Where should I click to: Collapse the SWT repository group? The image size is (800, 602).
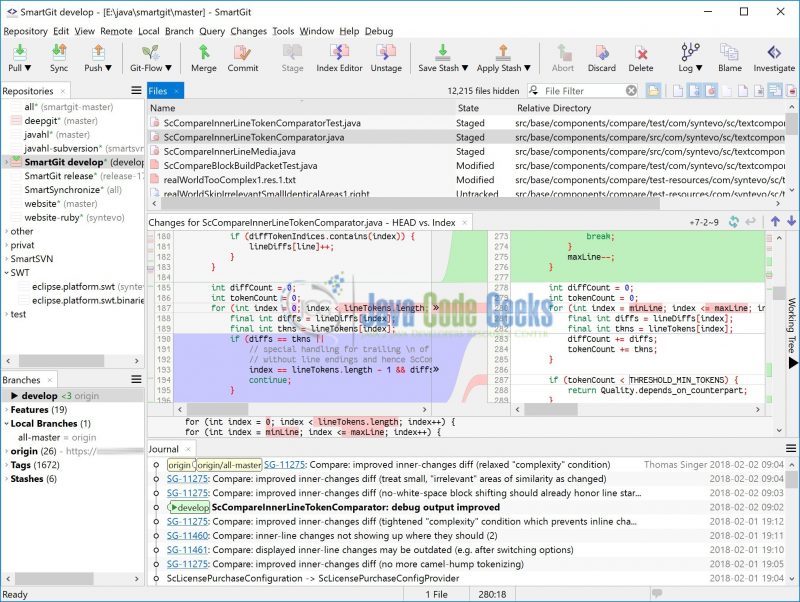coord(6,272)
